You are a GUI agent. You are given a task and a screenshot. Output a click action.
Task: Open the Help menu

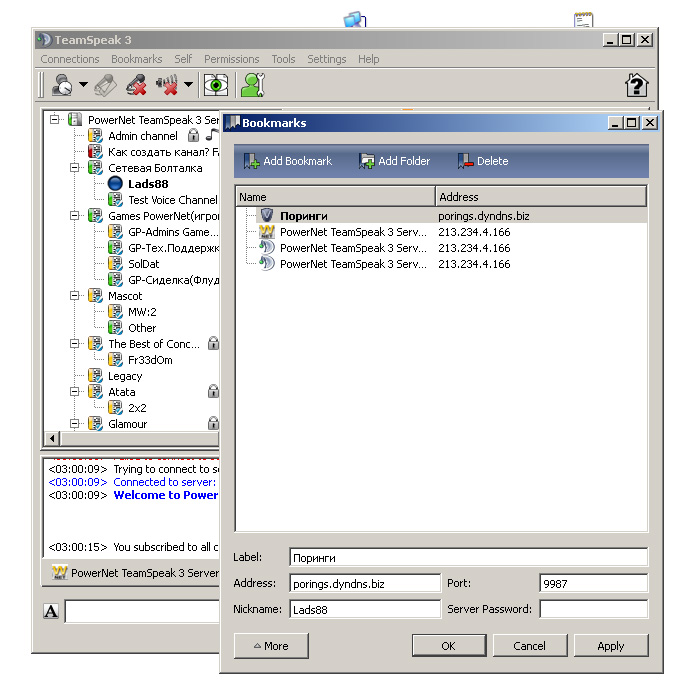(368, 59)
